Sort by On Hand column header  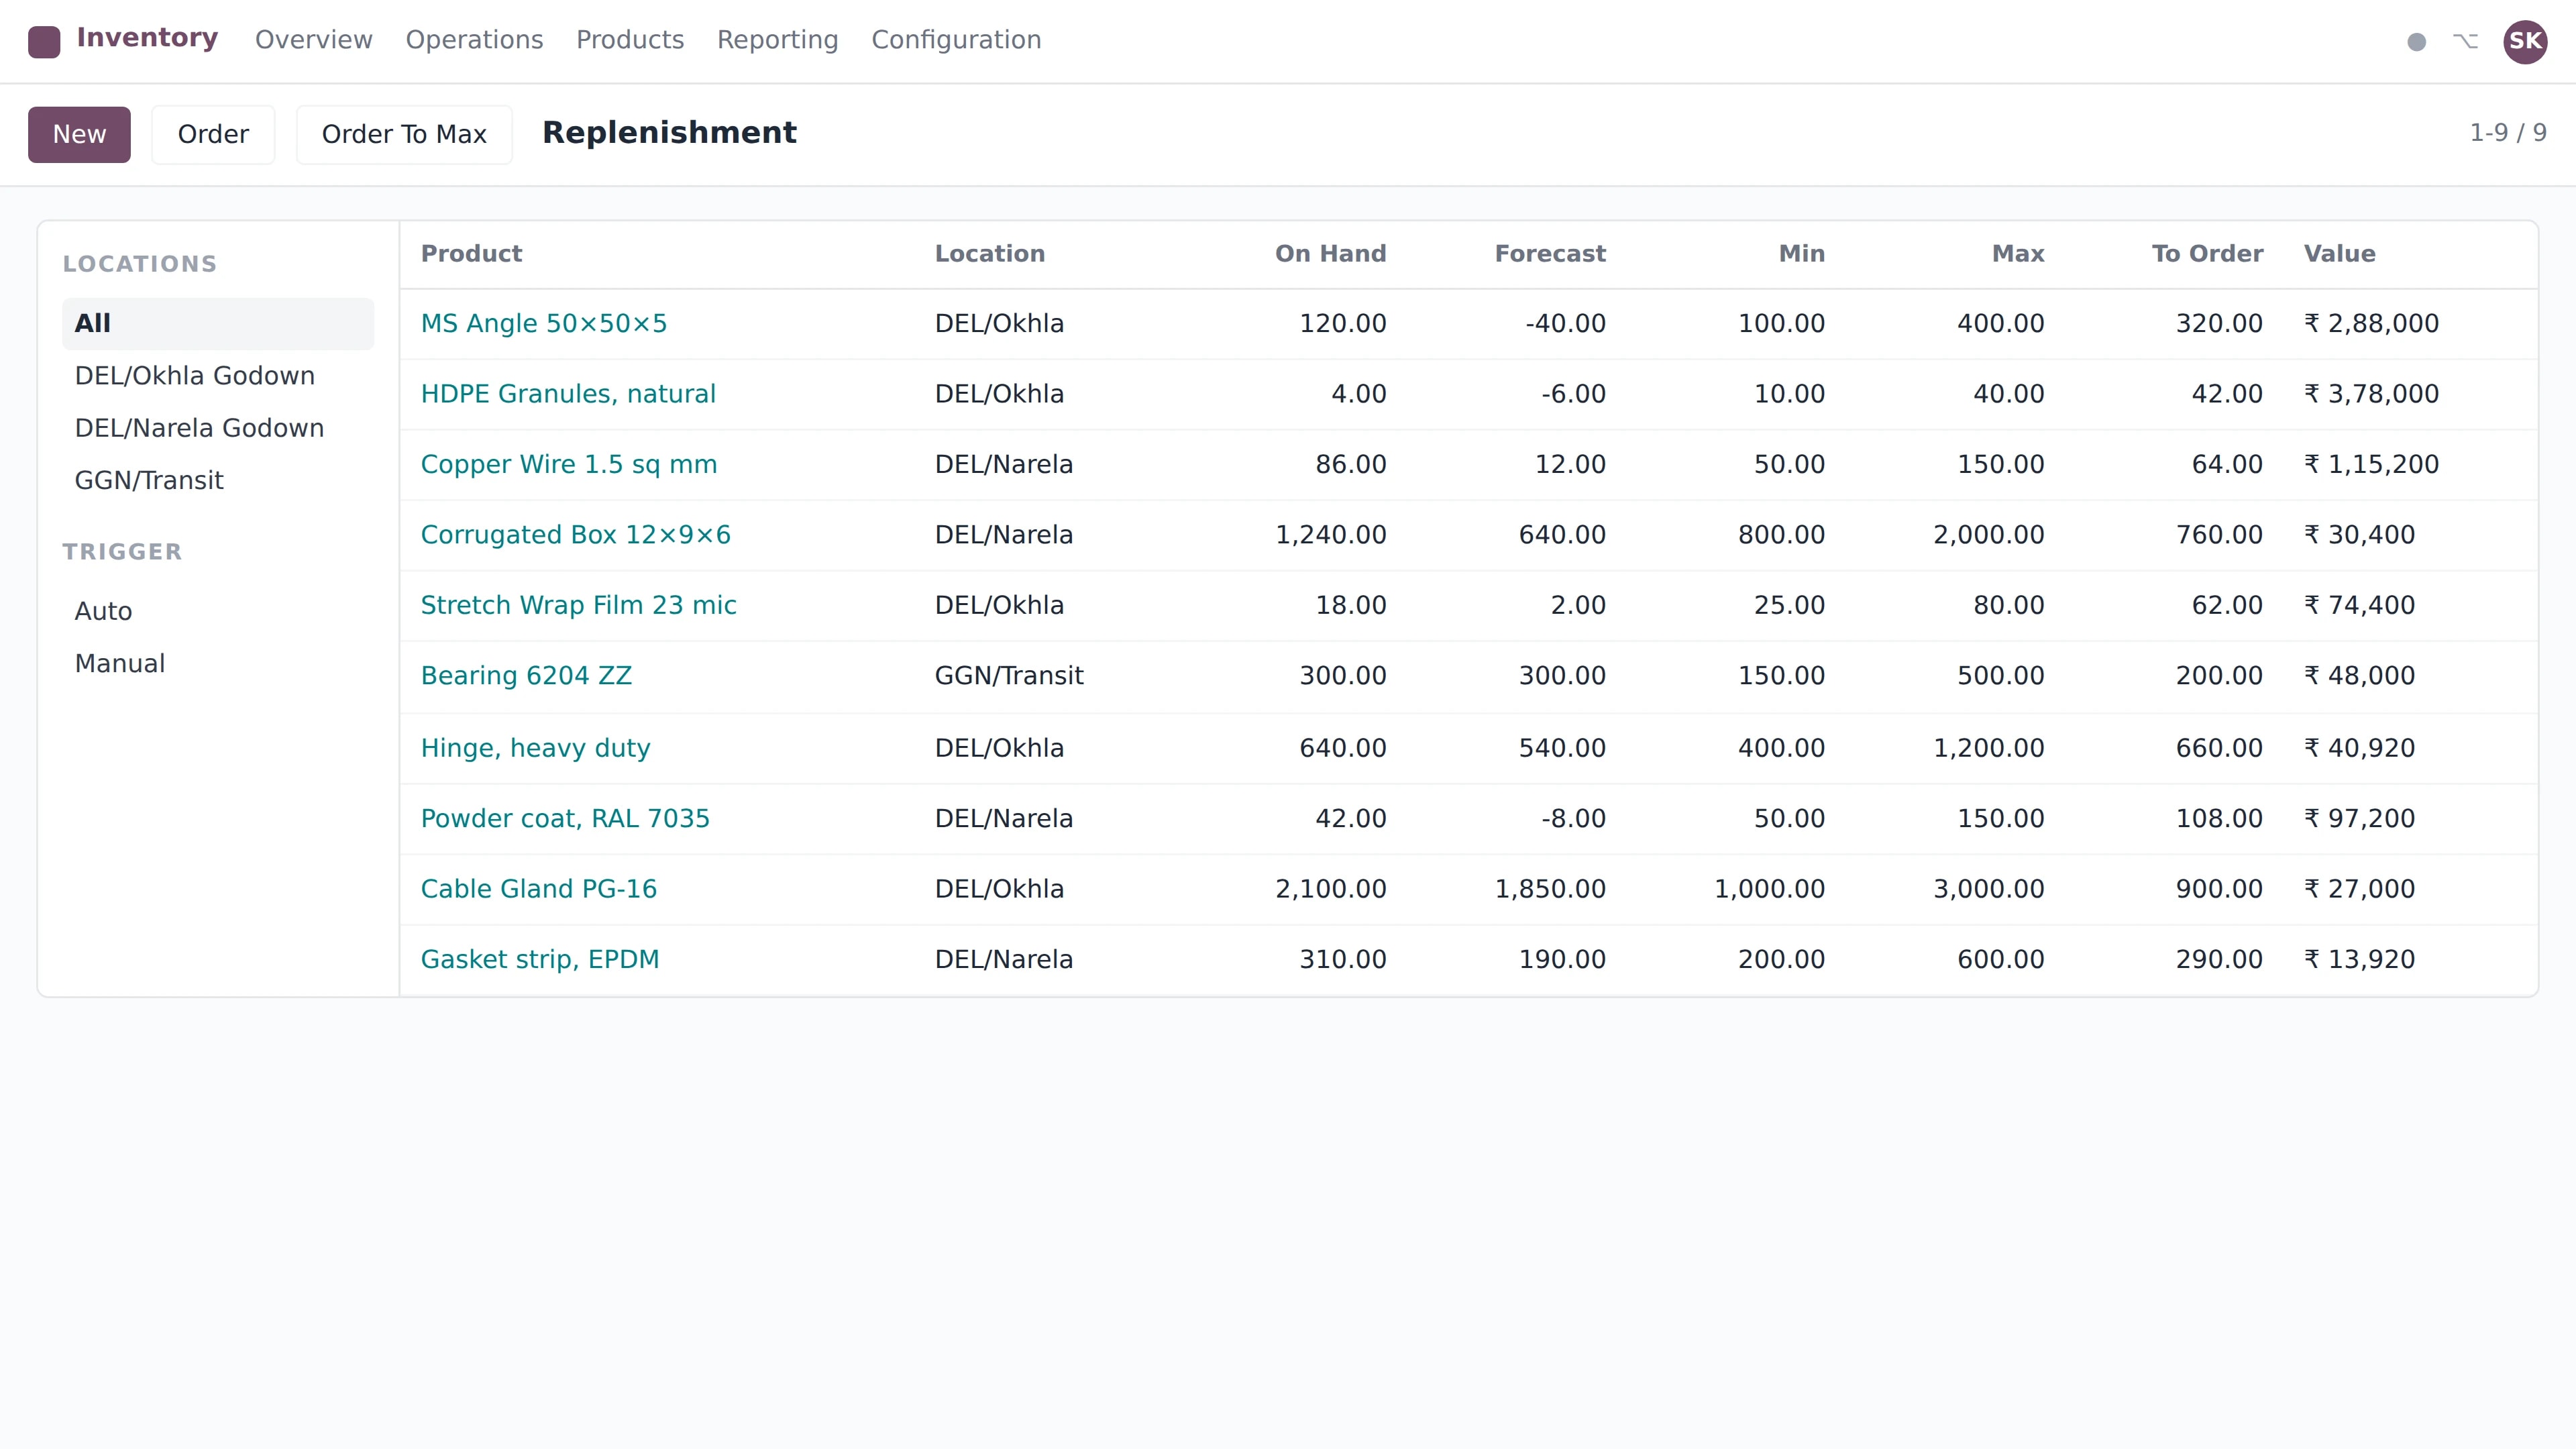(x=1330, y=254)
